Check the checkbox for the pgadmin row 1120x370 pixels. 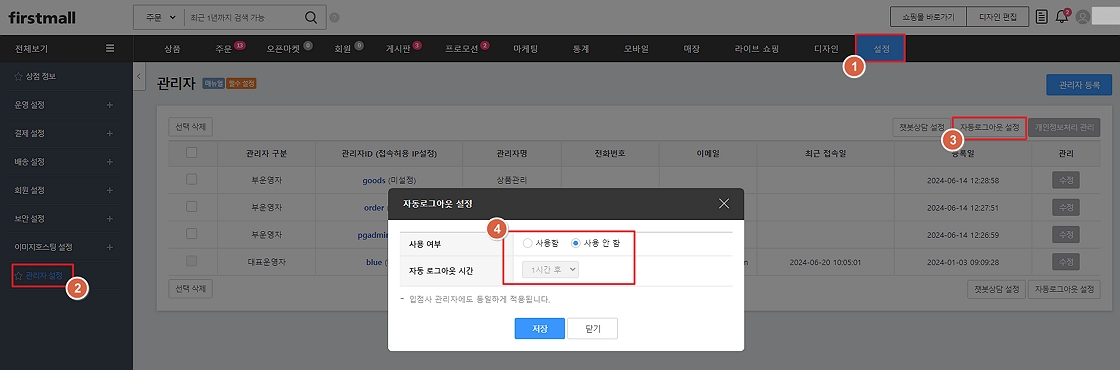click(191, 234)
